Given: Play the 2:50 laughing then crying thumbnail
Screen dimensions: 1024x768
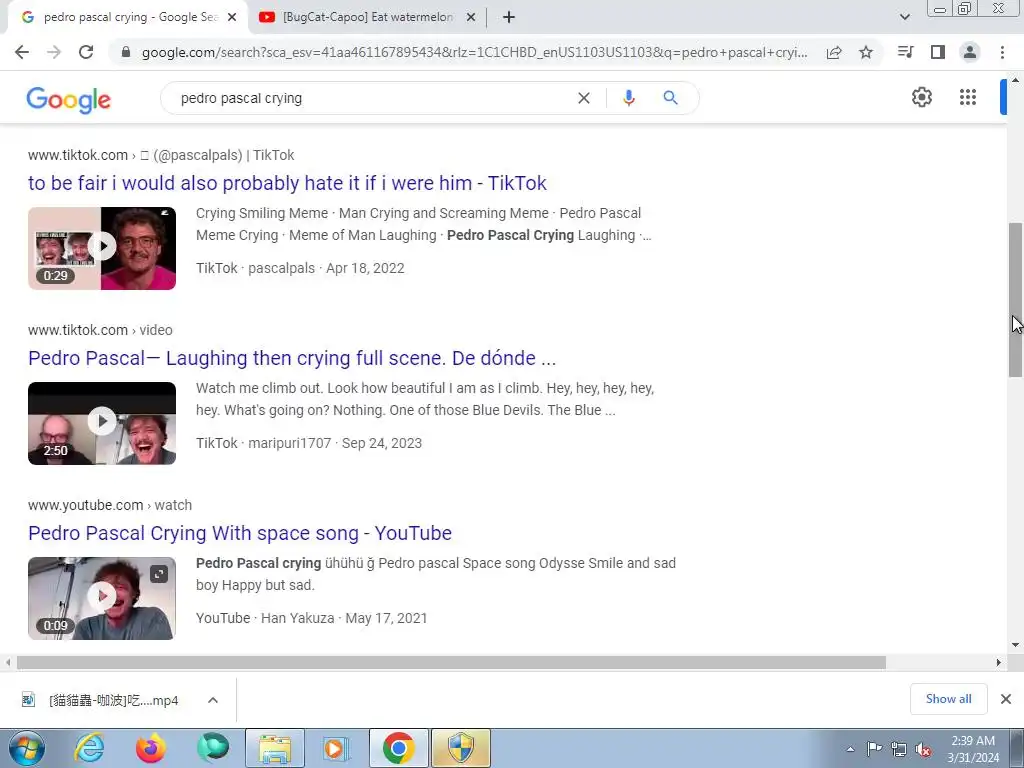Looking at the screenshot, I should pyautogui.click(x=102, y=423).
